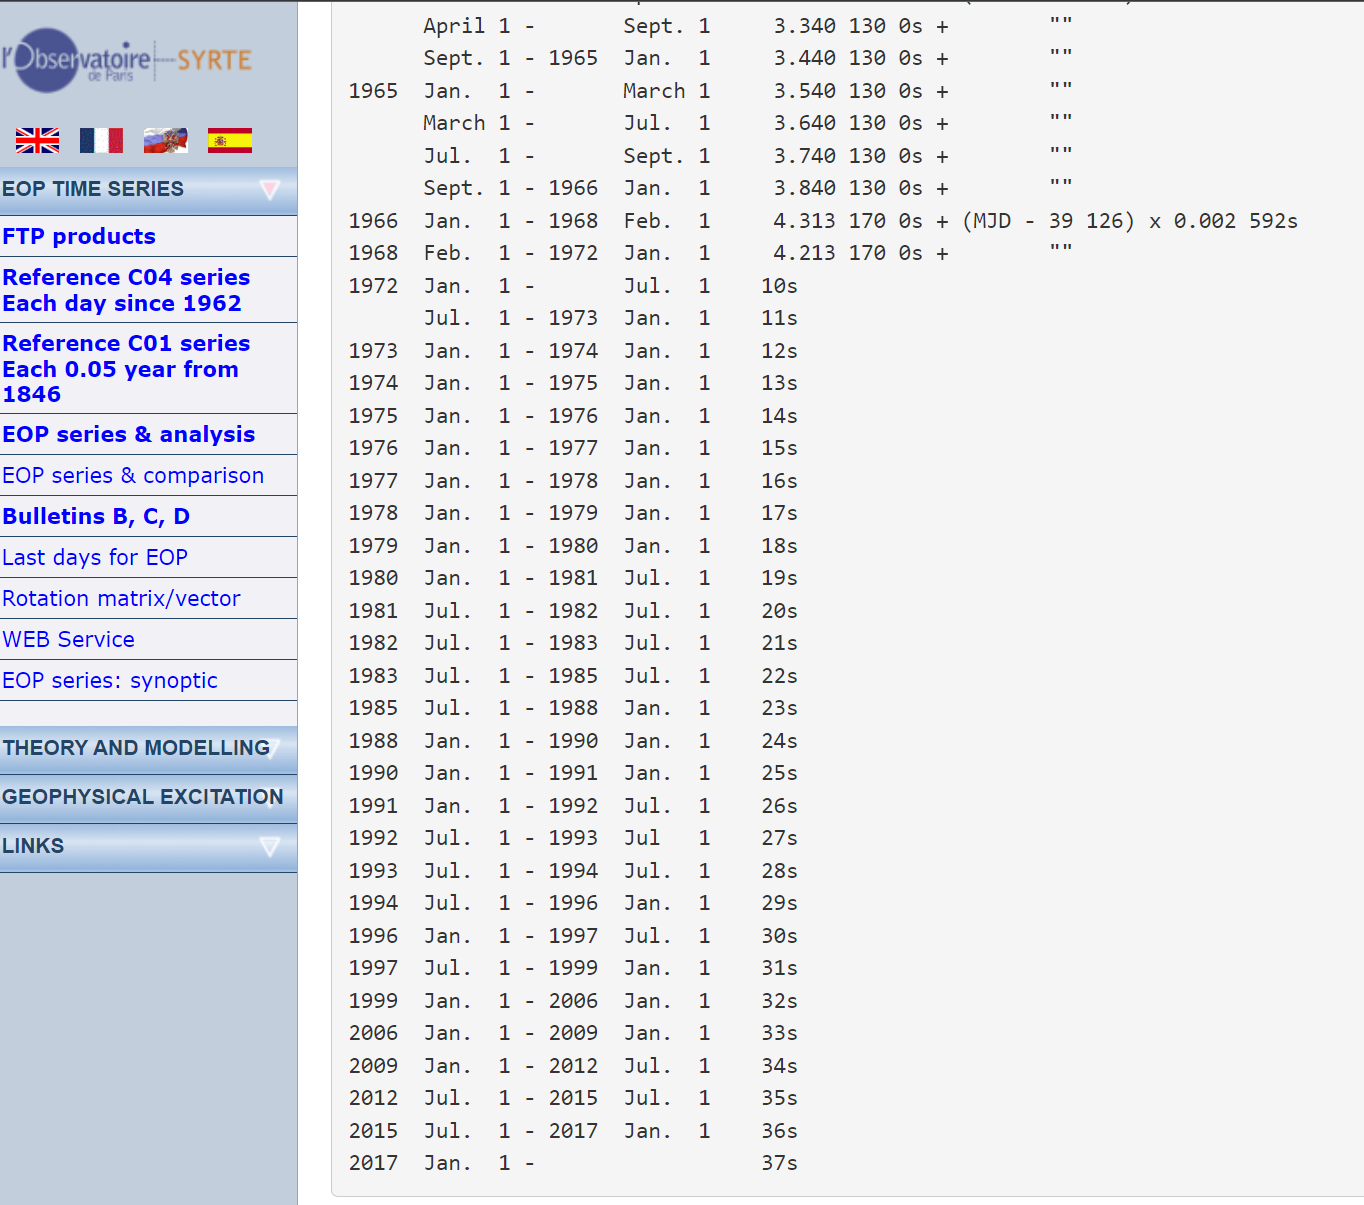The image size is (1364, 1205).
Task: Open the WEB Service link
Action: pyautogui.click(x=68, y=639)
